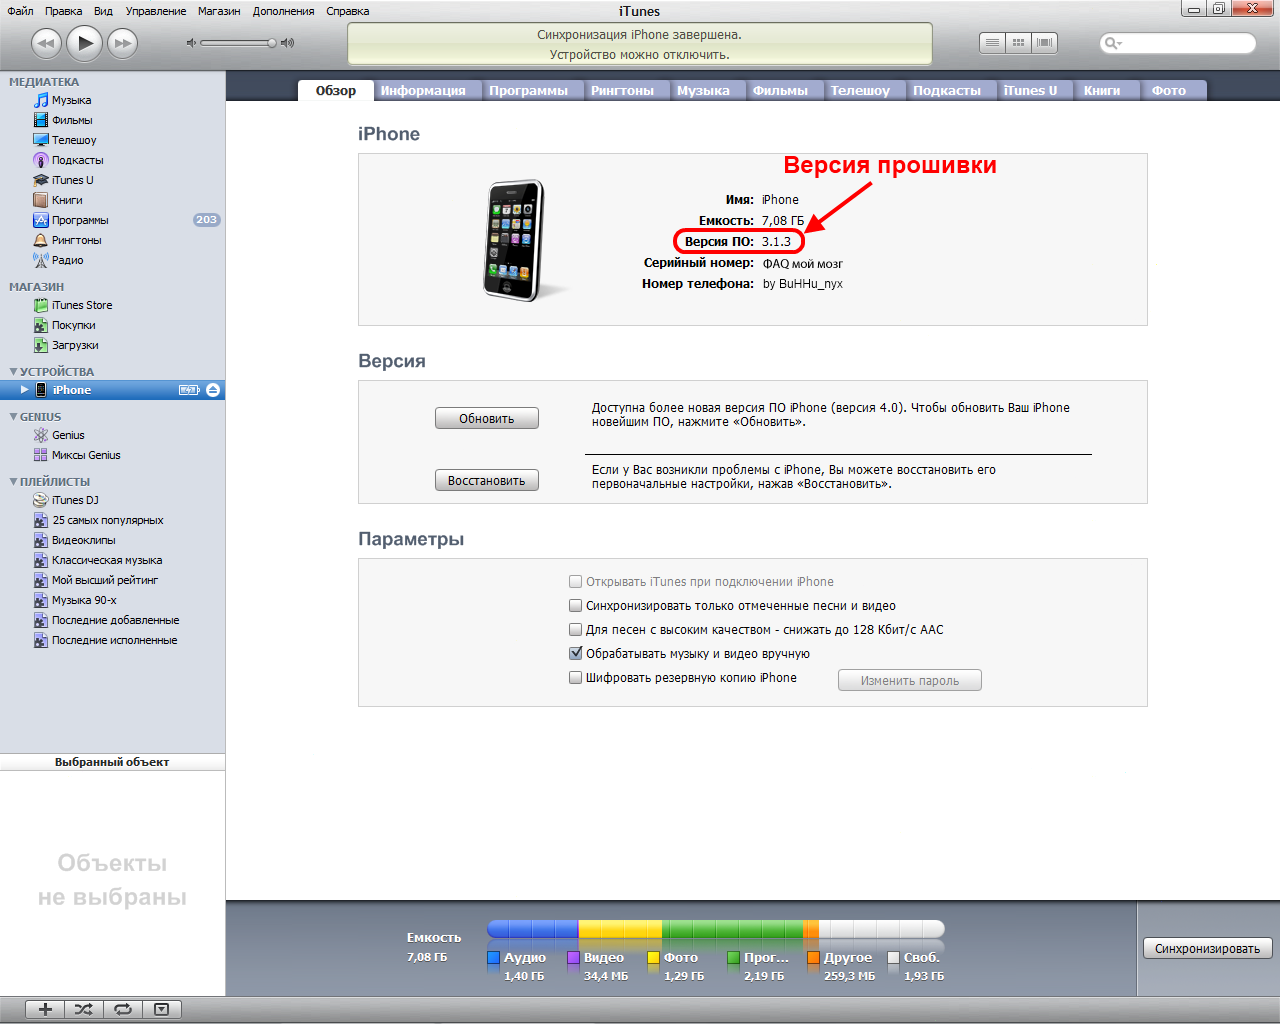Open the Музыка library icon

41,100
